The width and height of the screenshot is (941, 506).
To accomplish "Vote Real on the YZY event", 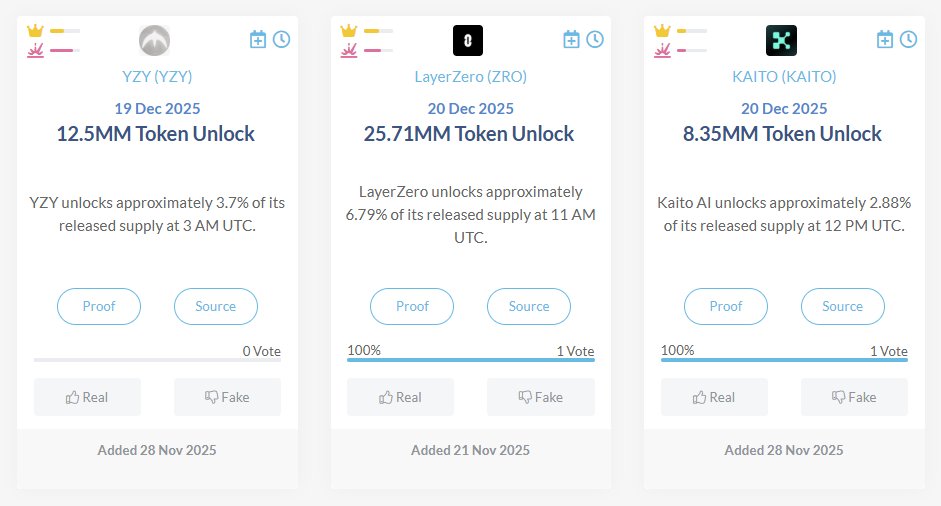I will (87, 397).
